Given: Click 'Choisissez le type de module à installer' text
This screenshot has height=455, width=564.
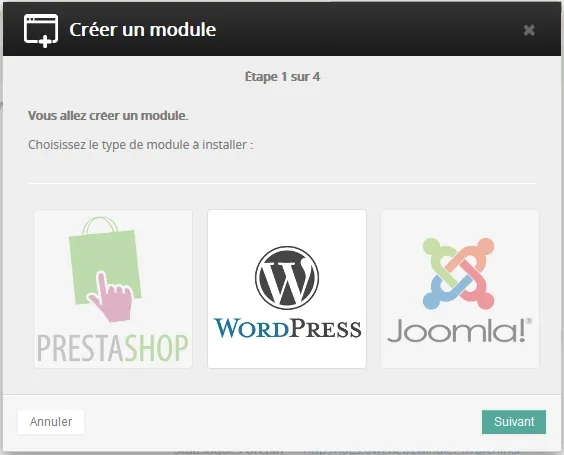Looking at the screenshot, I should click(141, 145).
